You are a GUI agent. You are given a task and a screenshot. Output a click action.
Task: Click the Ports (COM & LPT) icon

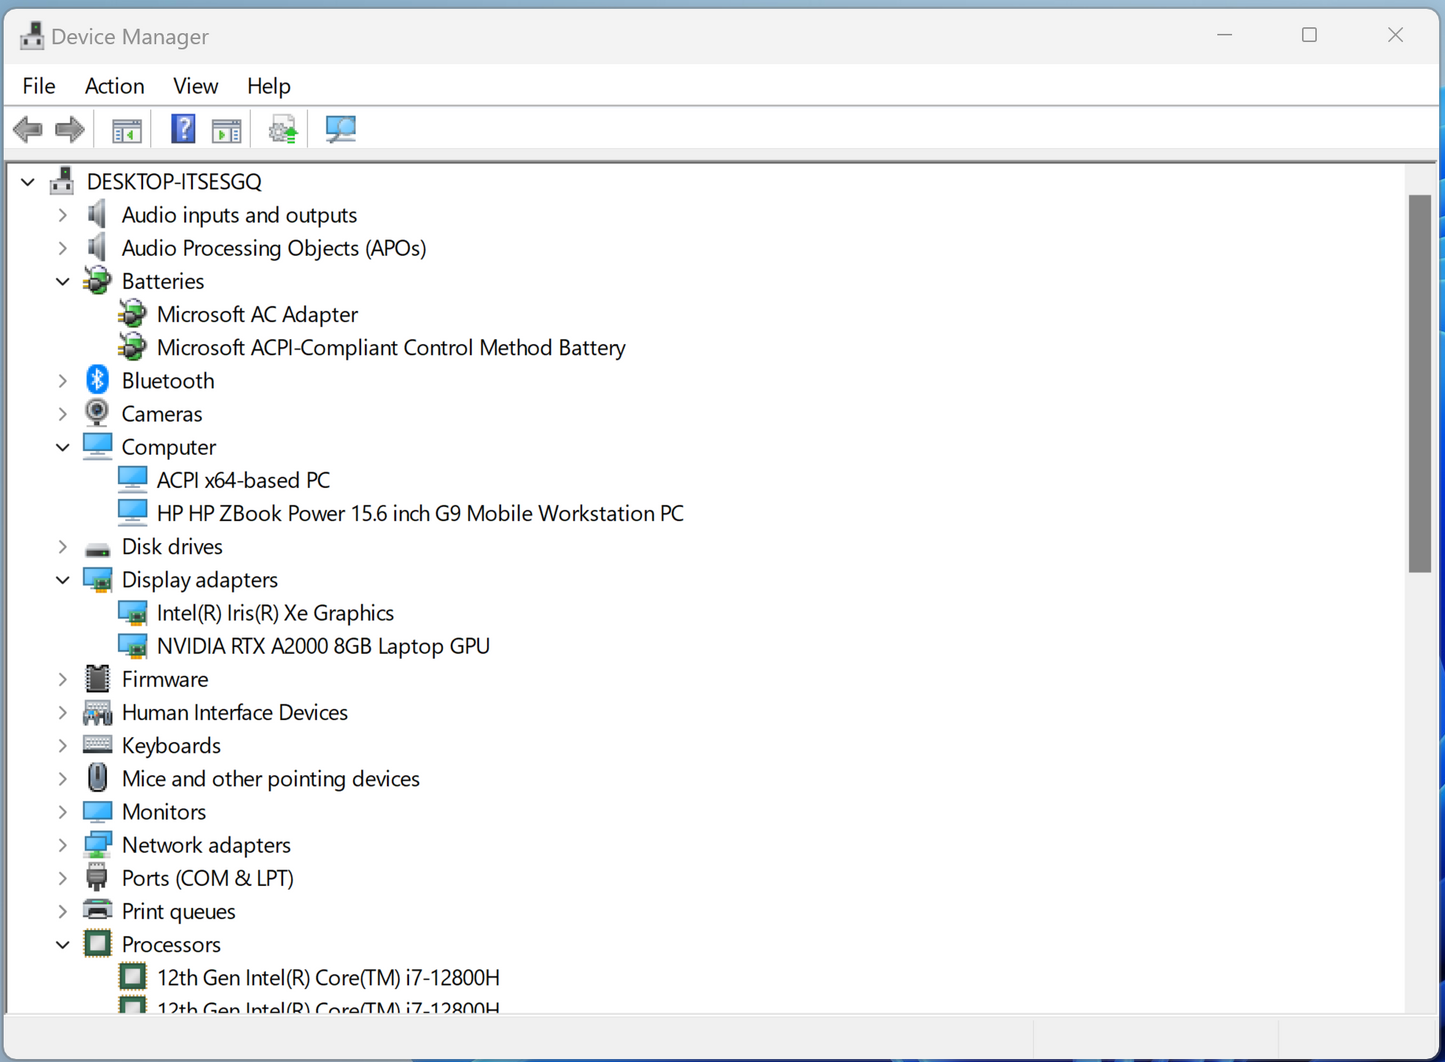coord(97,878)
